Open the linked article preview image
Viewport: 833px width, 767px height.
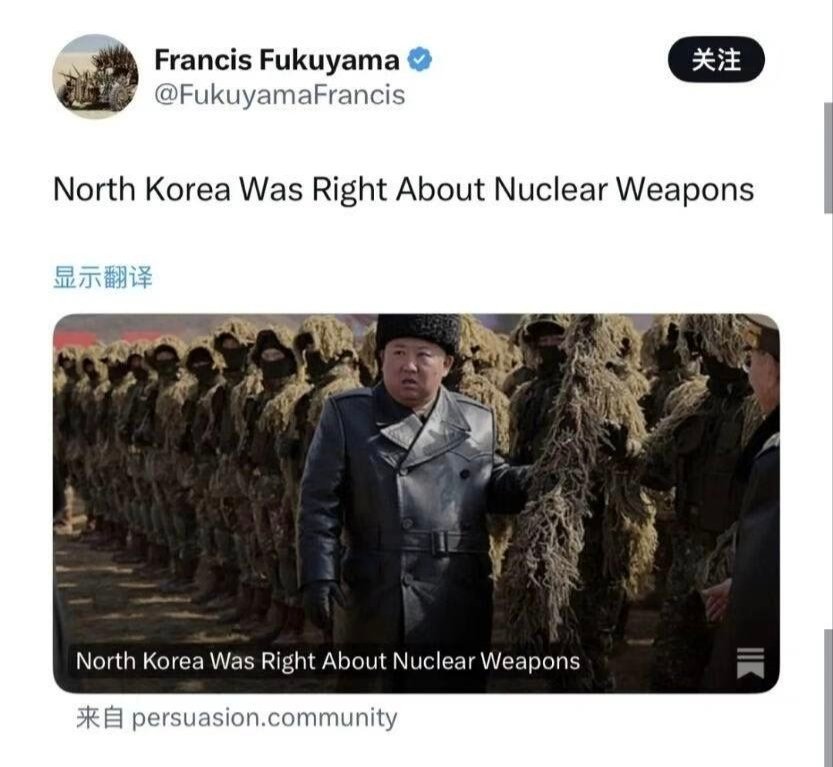416,503
